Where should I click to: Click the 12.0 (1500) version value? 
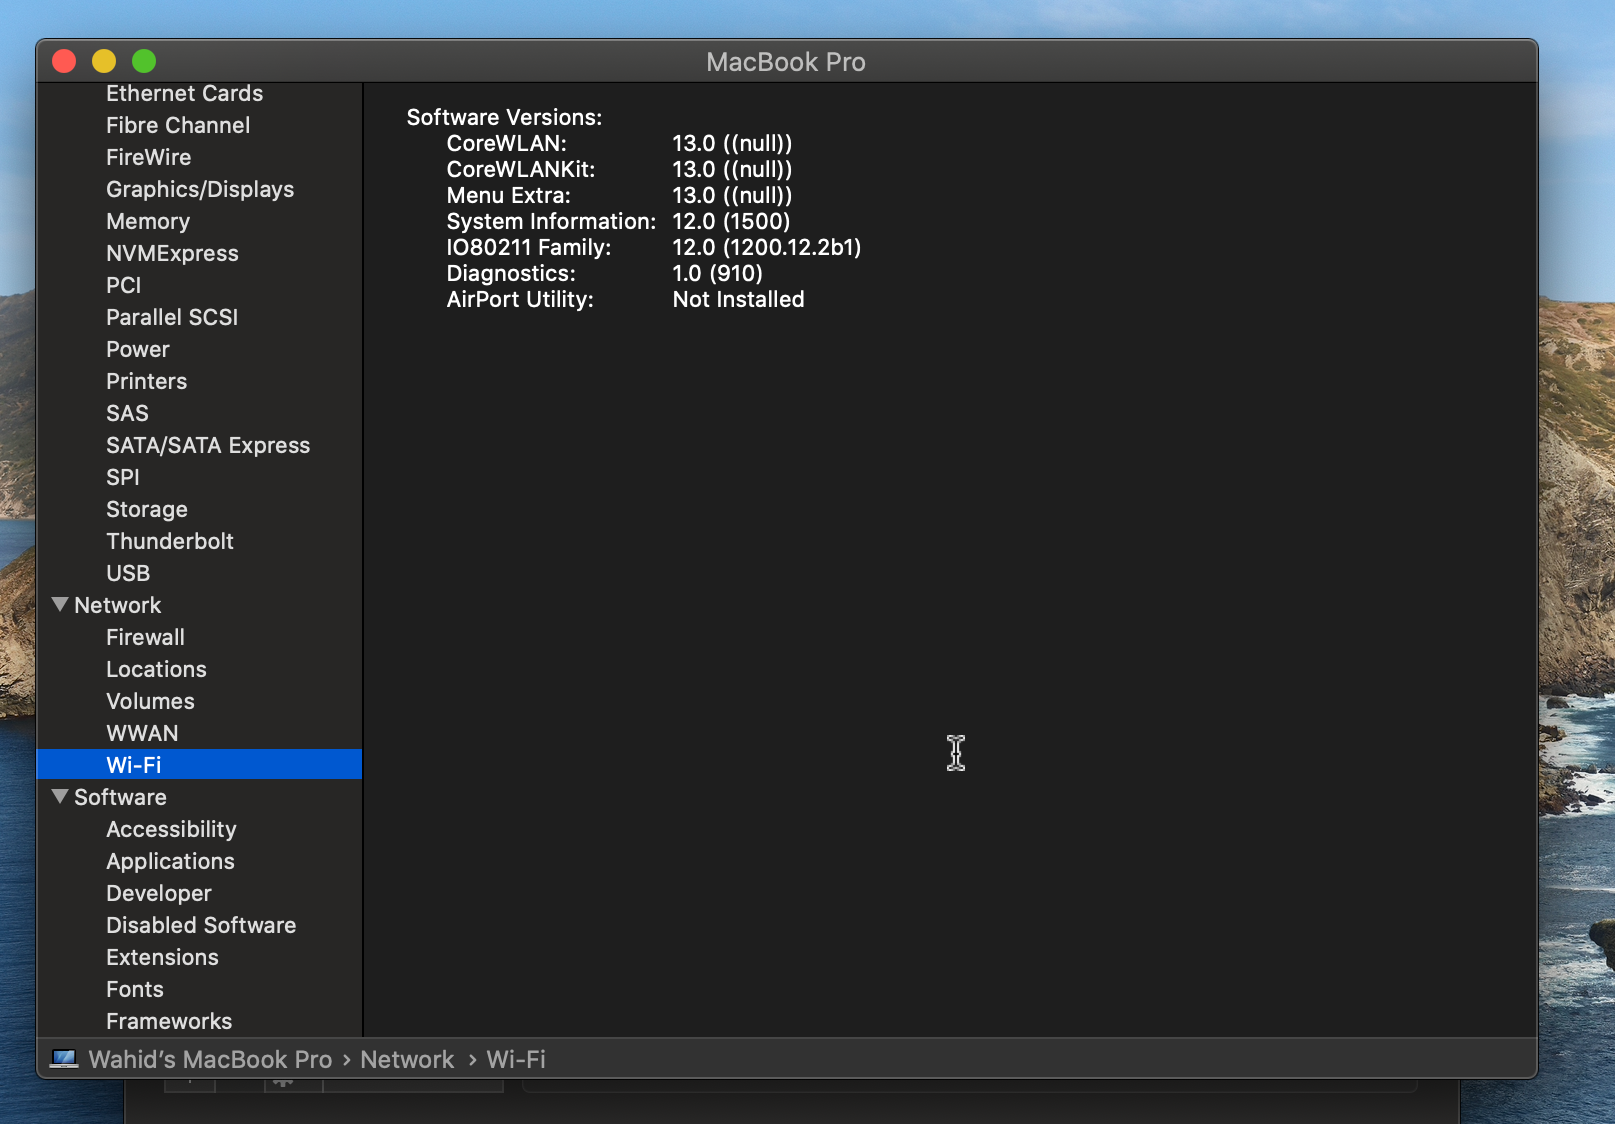(731, 221)
